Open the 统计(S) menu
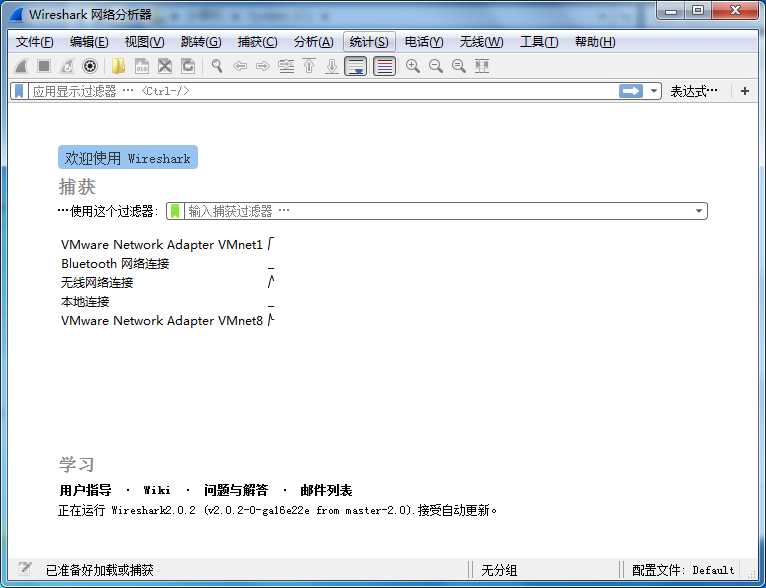Viewport: 766px width, 588px height. pos(369,42)
